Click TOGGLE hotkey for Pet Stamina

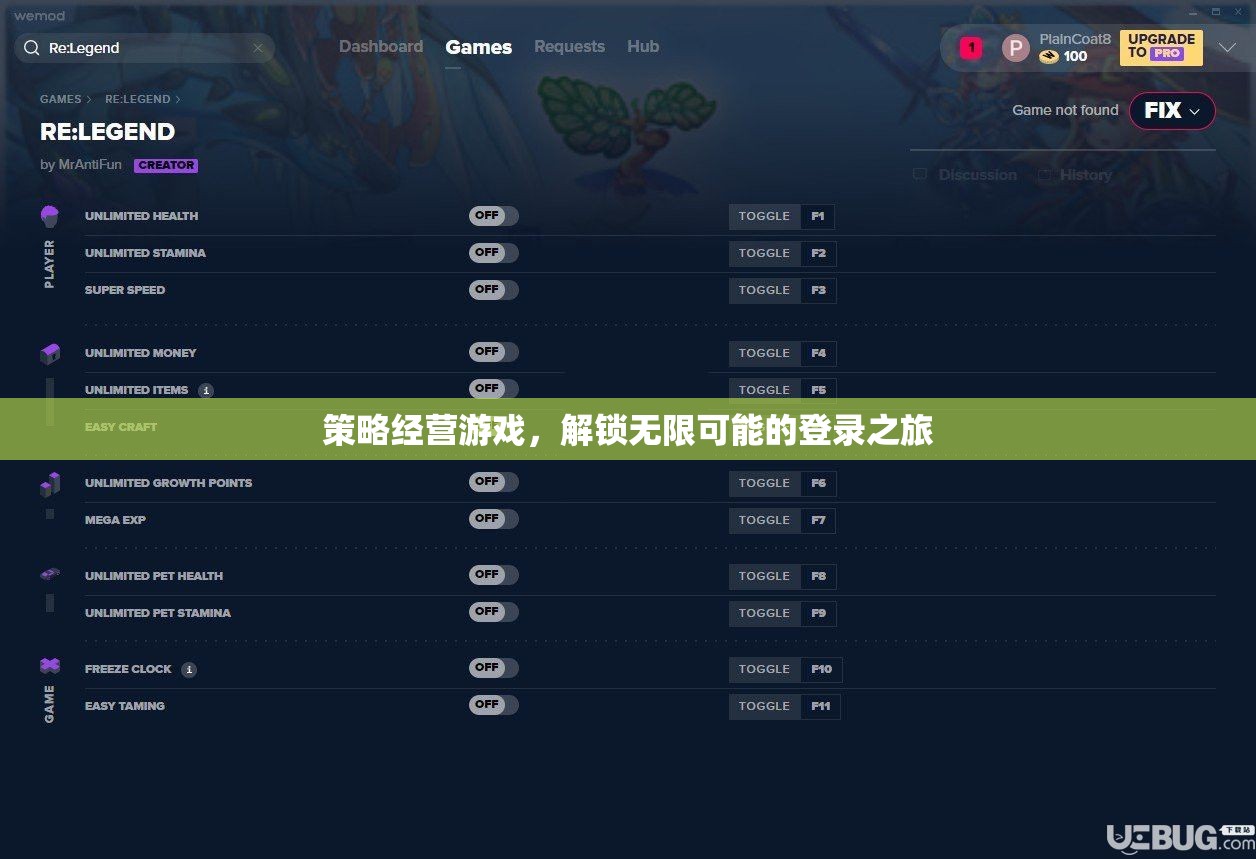tap(764, 613)
